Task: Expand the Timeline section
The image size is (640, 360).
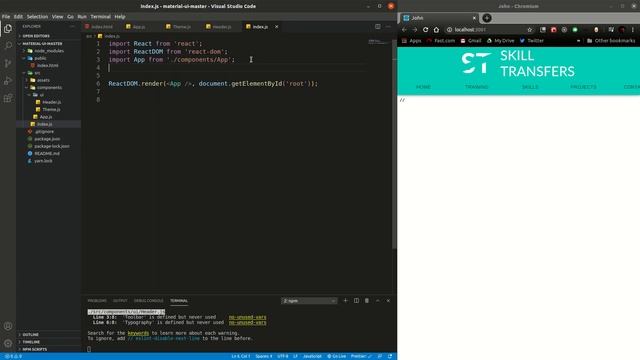Action: 31,342
